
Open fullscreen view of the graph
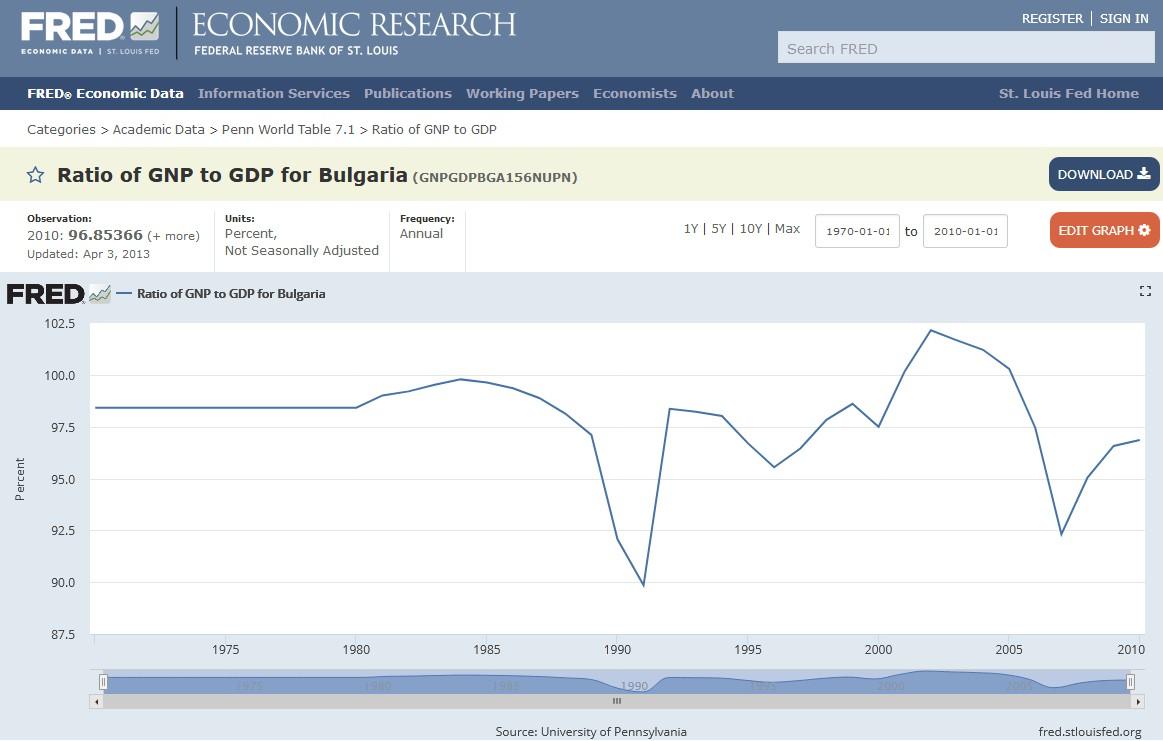(1145, 291)
